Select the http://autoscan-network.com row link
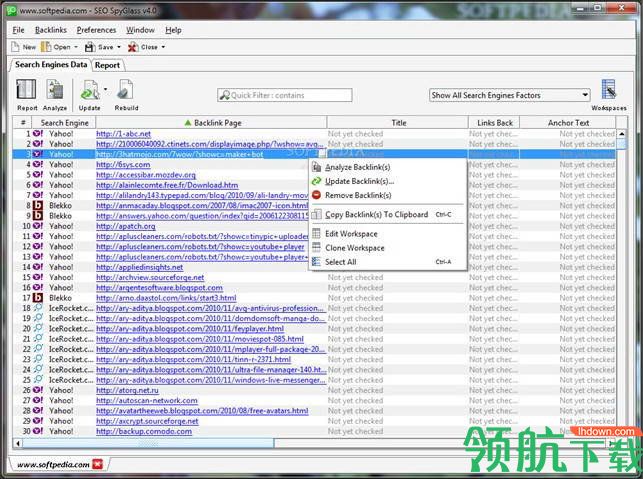The width and height of the screenshot is (643, 479). tap(147, 400)
